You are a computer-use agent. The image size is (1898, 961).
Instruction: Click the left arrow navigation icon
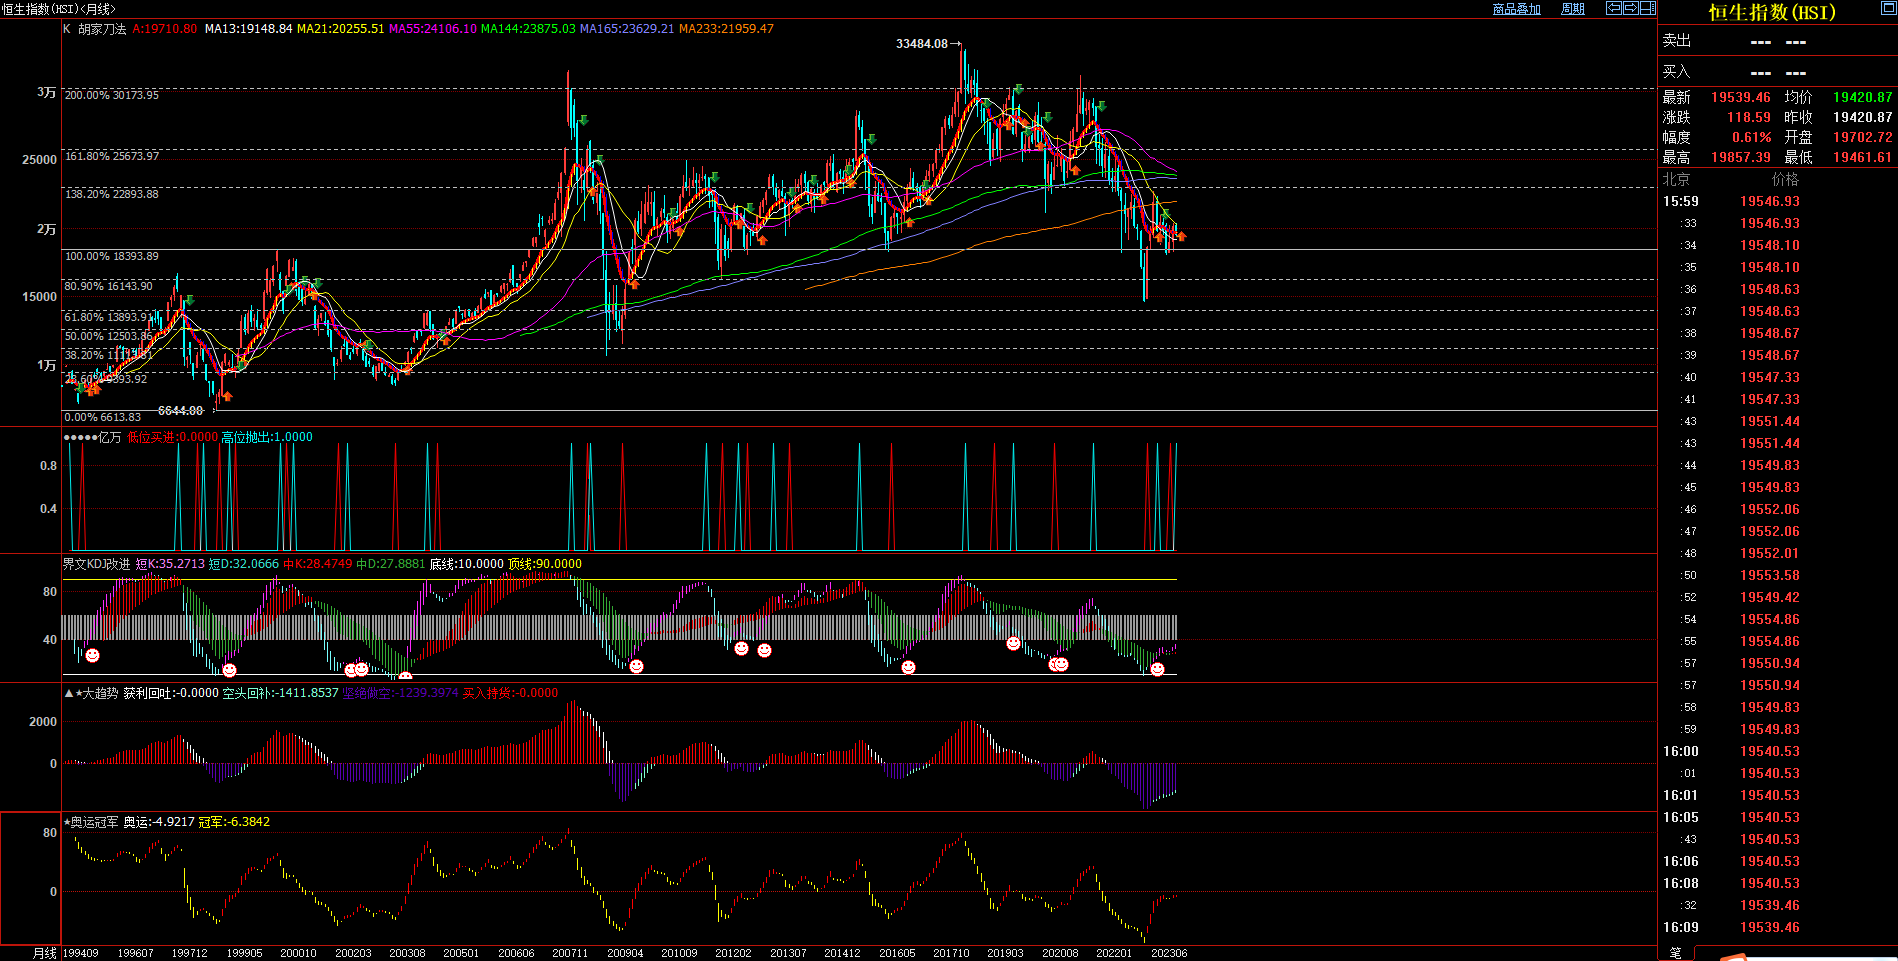(1614, 8)
